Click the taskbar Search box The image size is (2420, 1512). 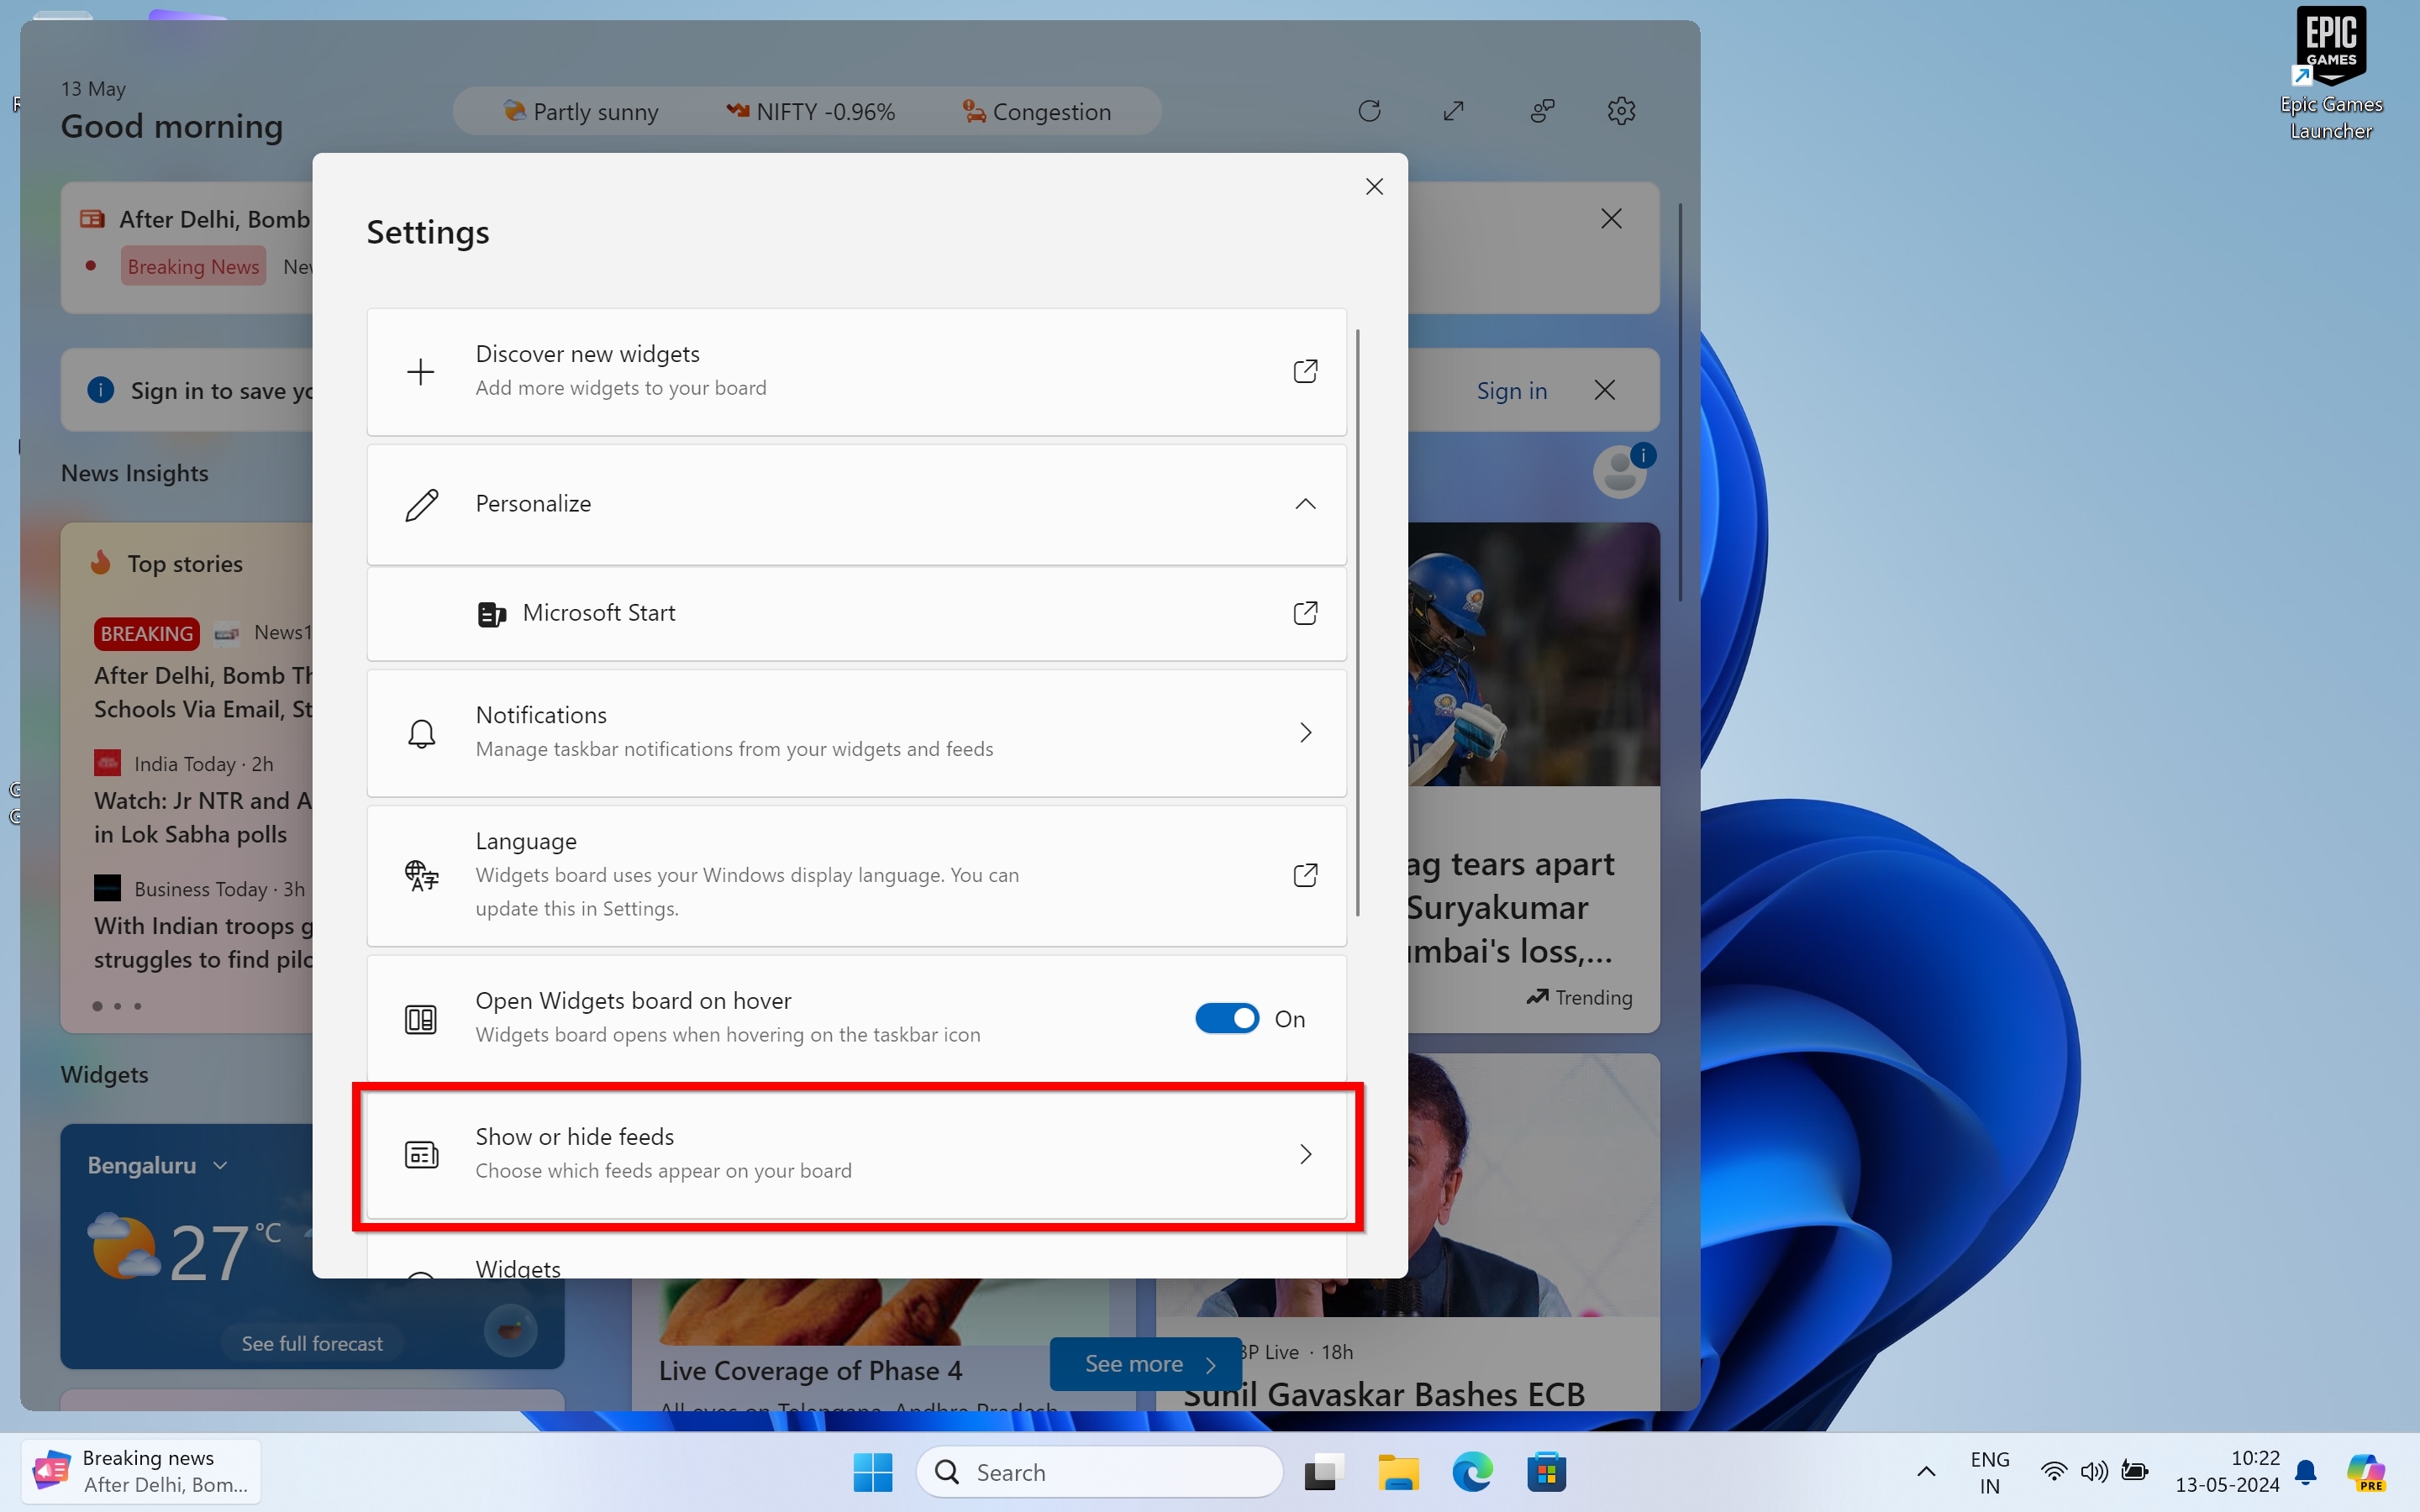(x=1100, y=1472)
